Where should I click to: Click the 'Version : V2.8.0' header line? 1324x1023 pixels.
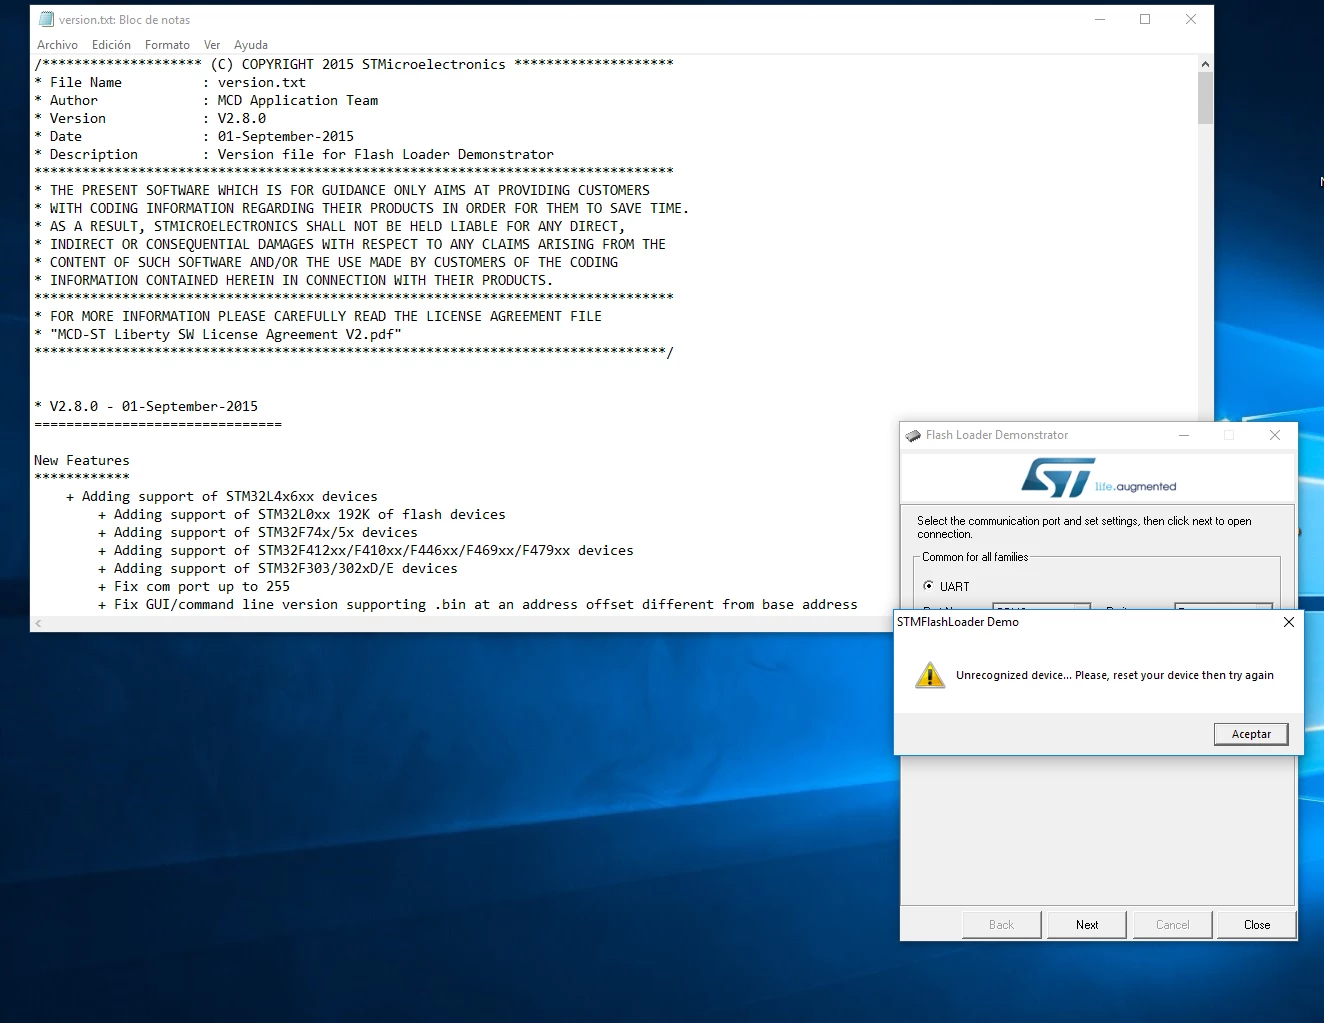150,118
